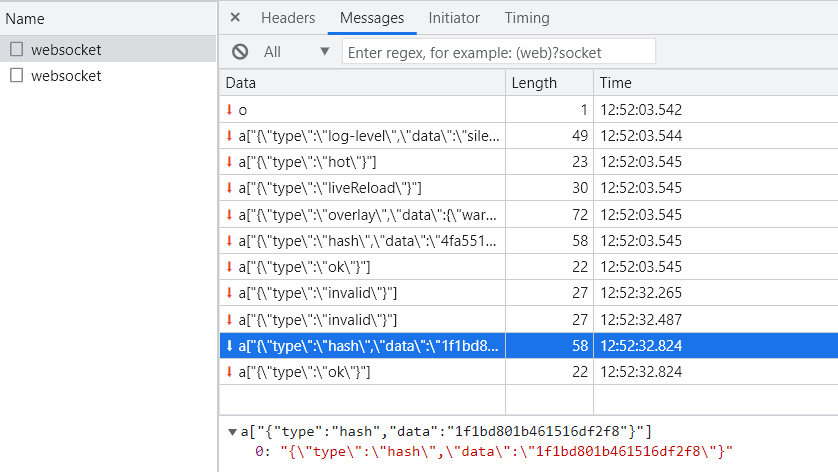Viewport: 838px width, 472px height.
Task: Close the request details pane
Action: click(235, 18)
